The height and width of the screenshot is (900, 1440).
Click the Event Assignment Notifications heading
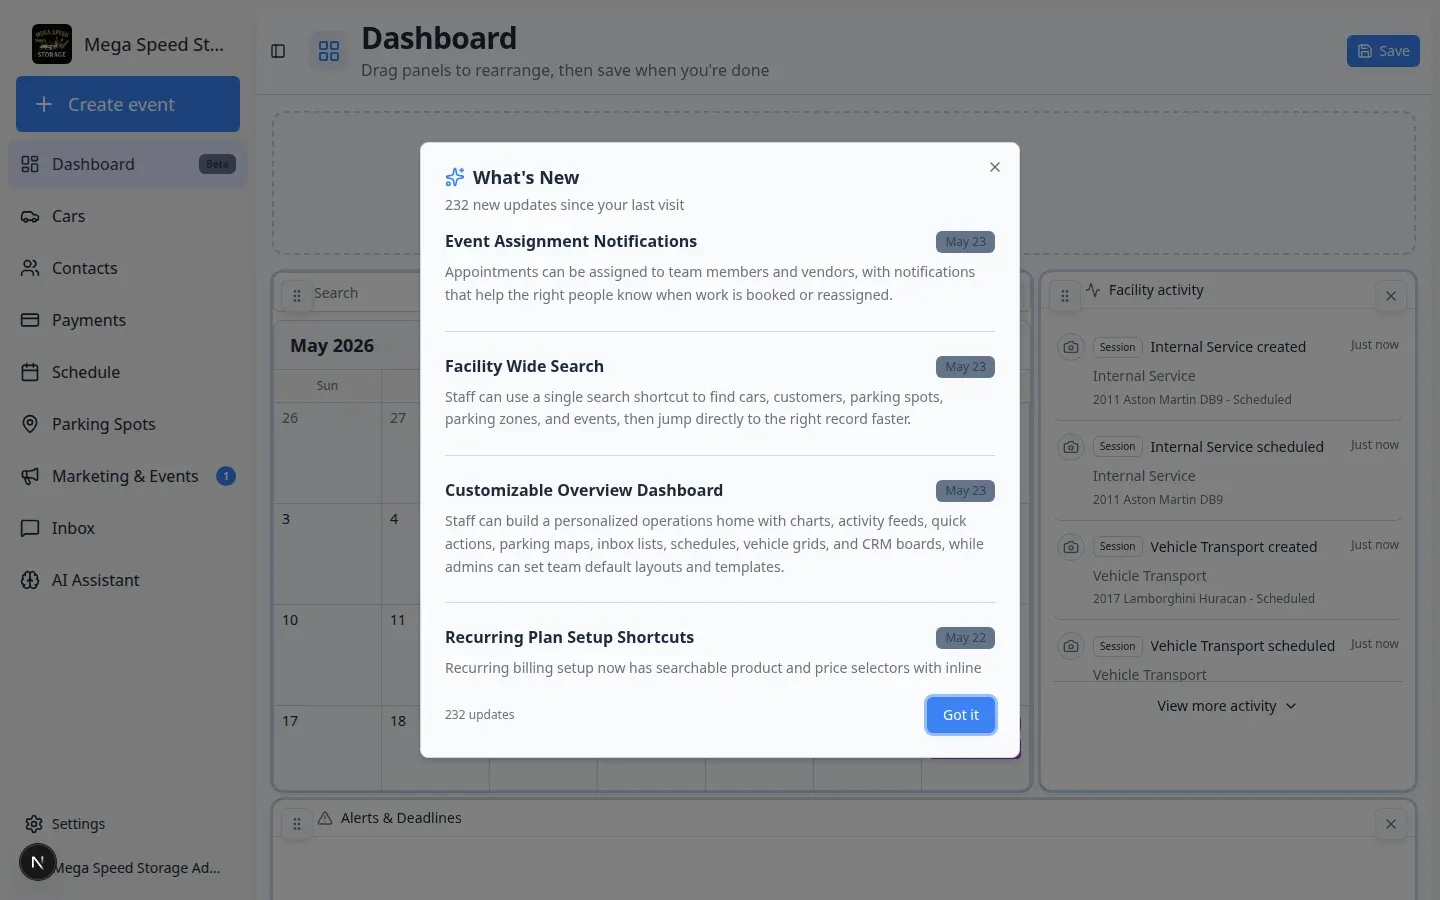tap(571, 241)
